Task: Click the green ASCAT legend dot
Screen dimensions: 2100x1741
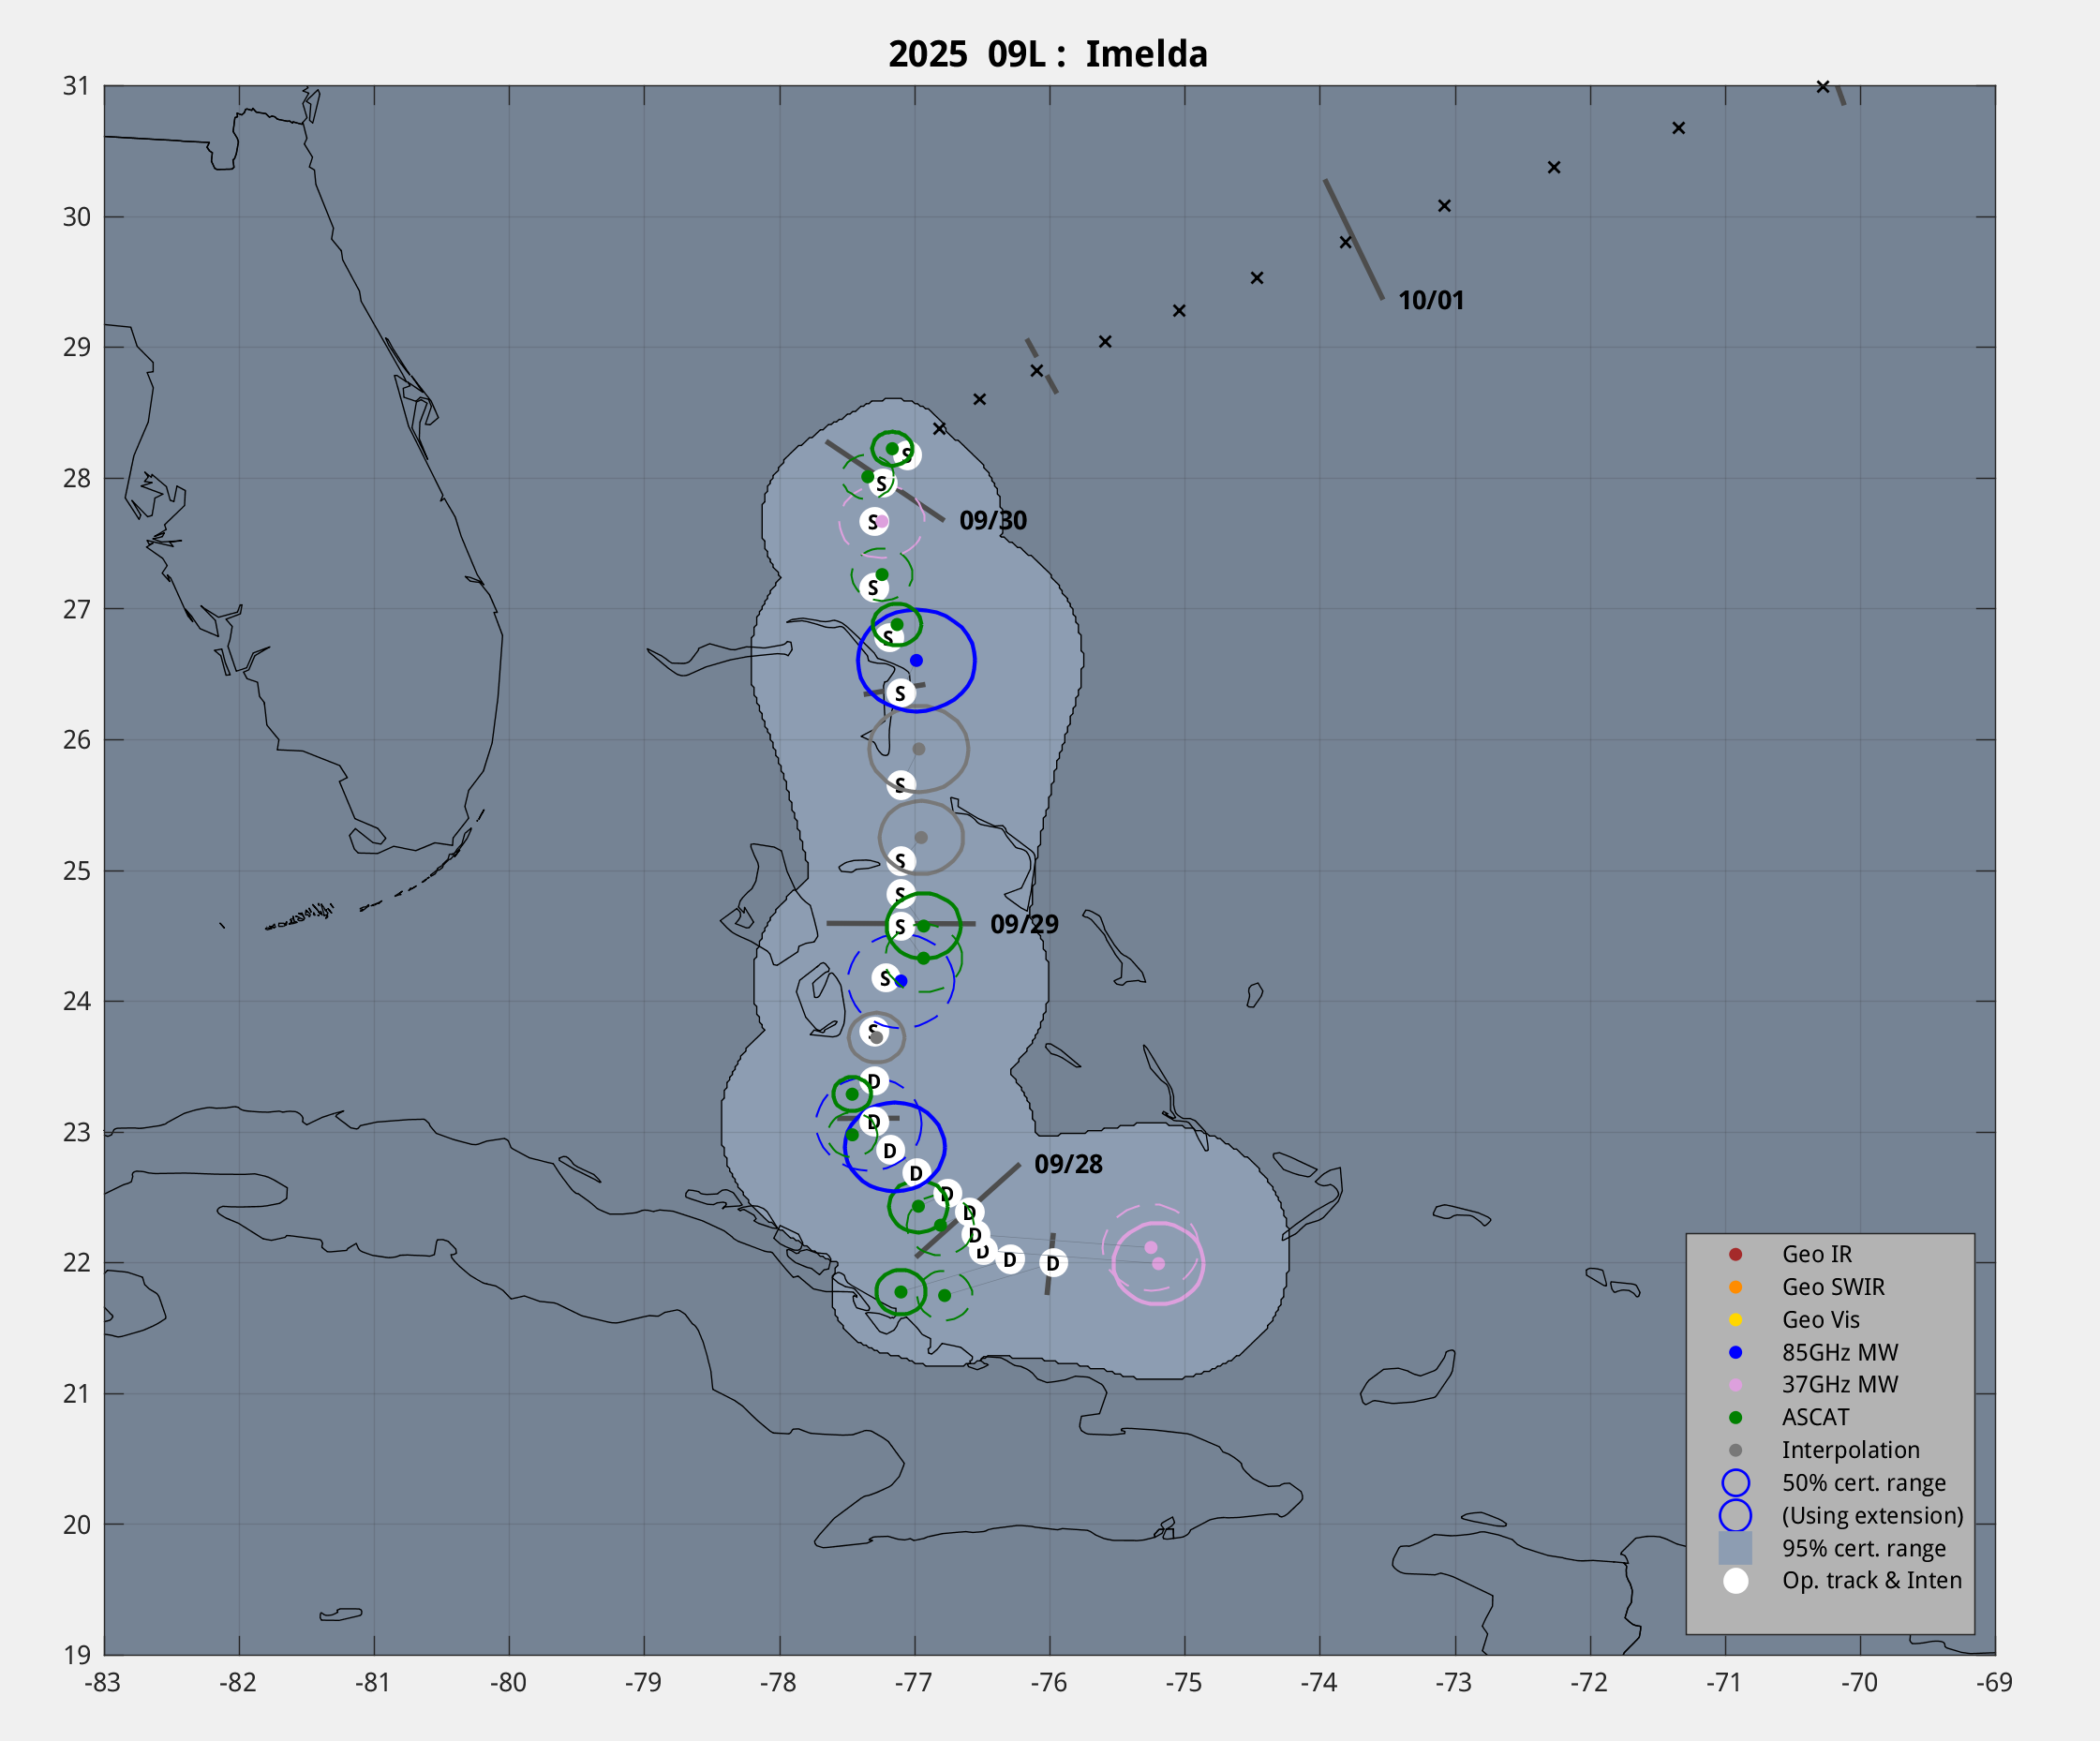Action: [1735, 1417]
